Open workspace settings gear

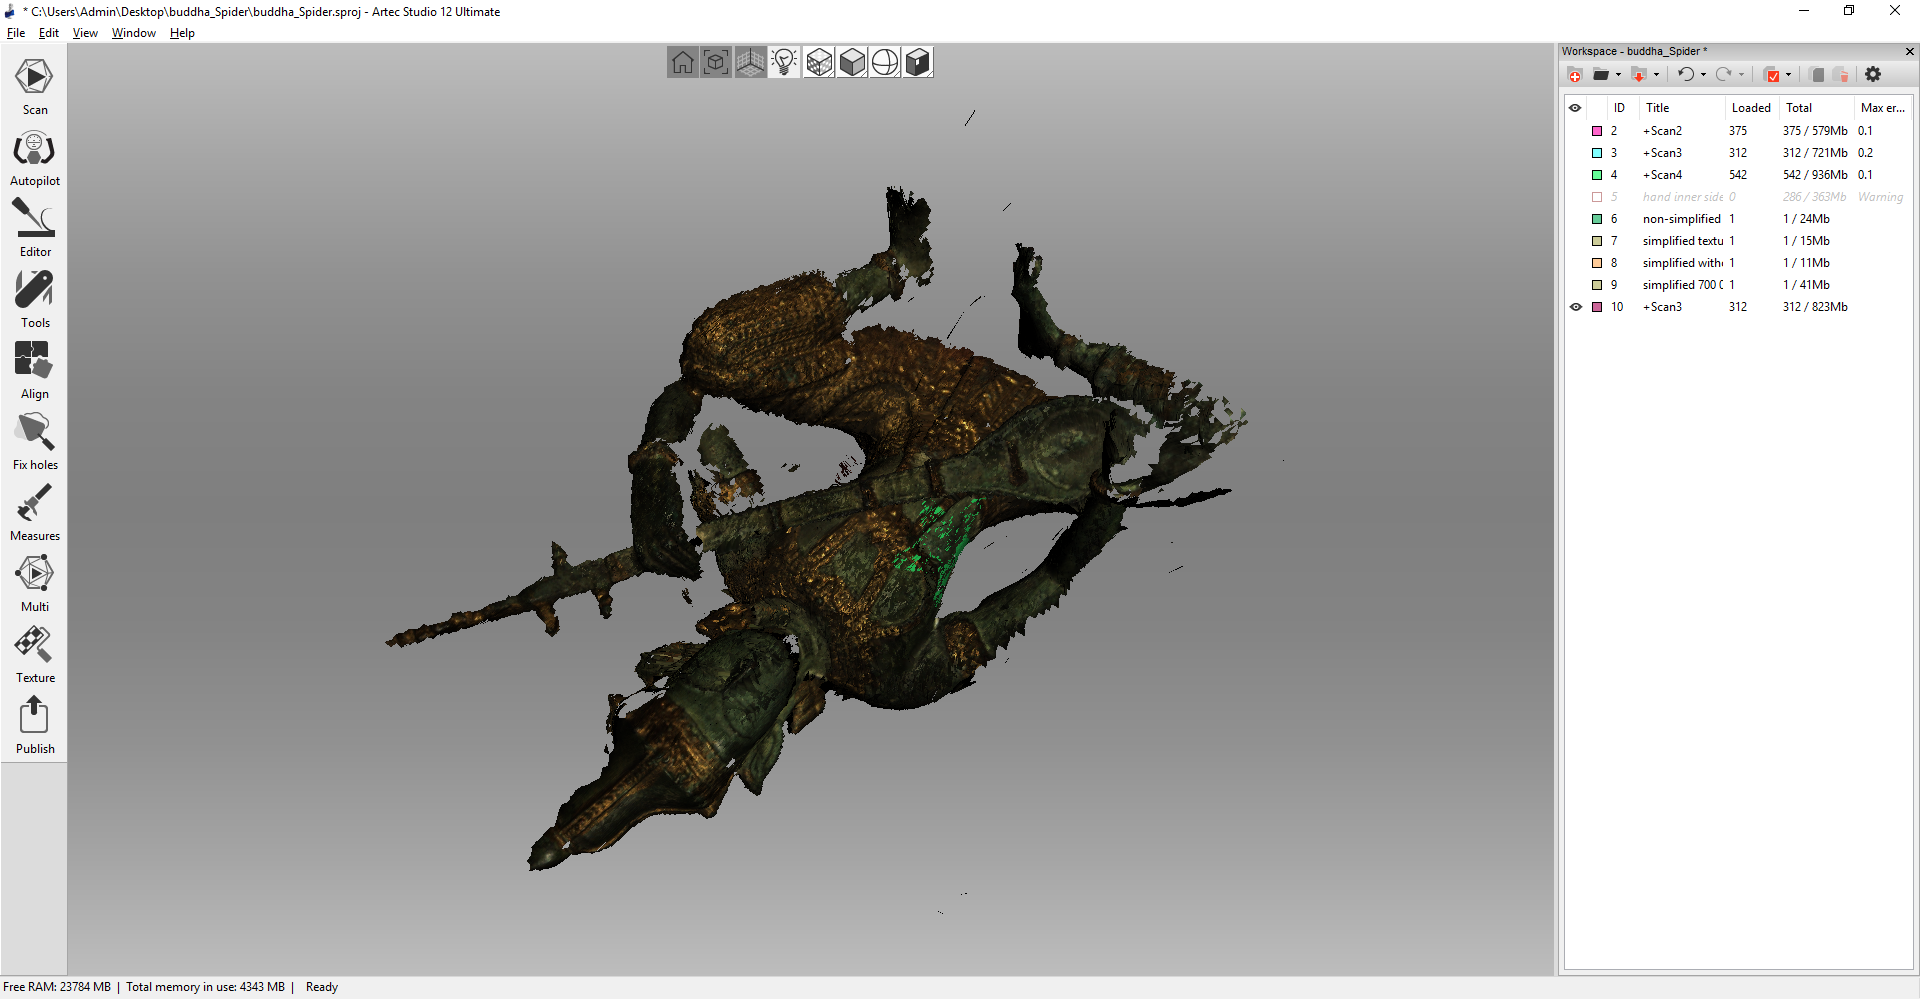1873,75
